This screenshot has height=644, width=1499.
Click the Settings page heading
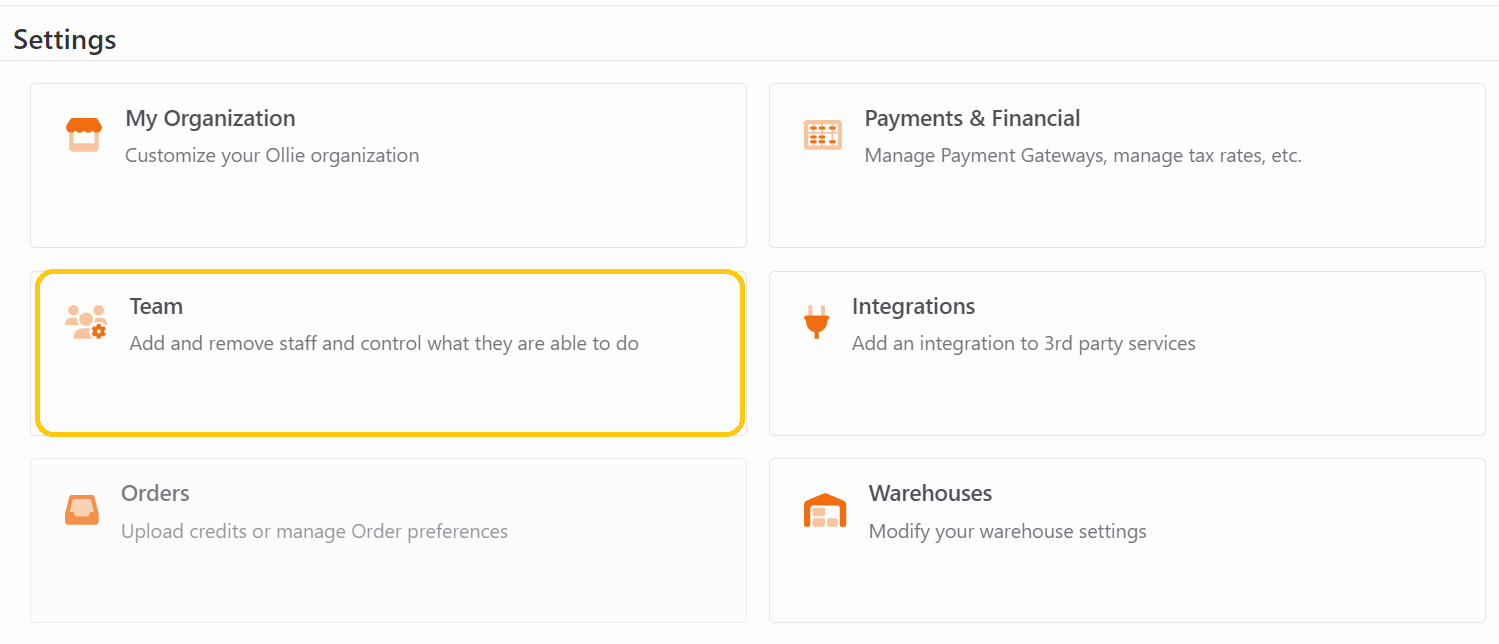tap(65, 39)
